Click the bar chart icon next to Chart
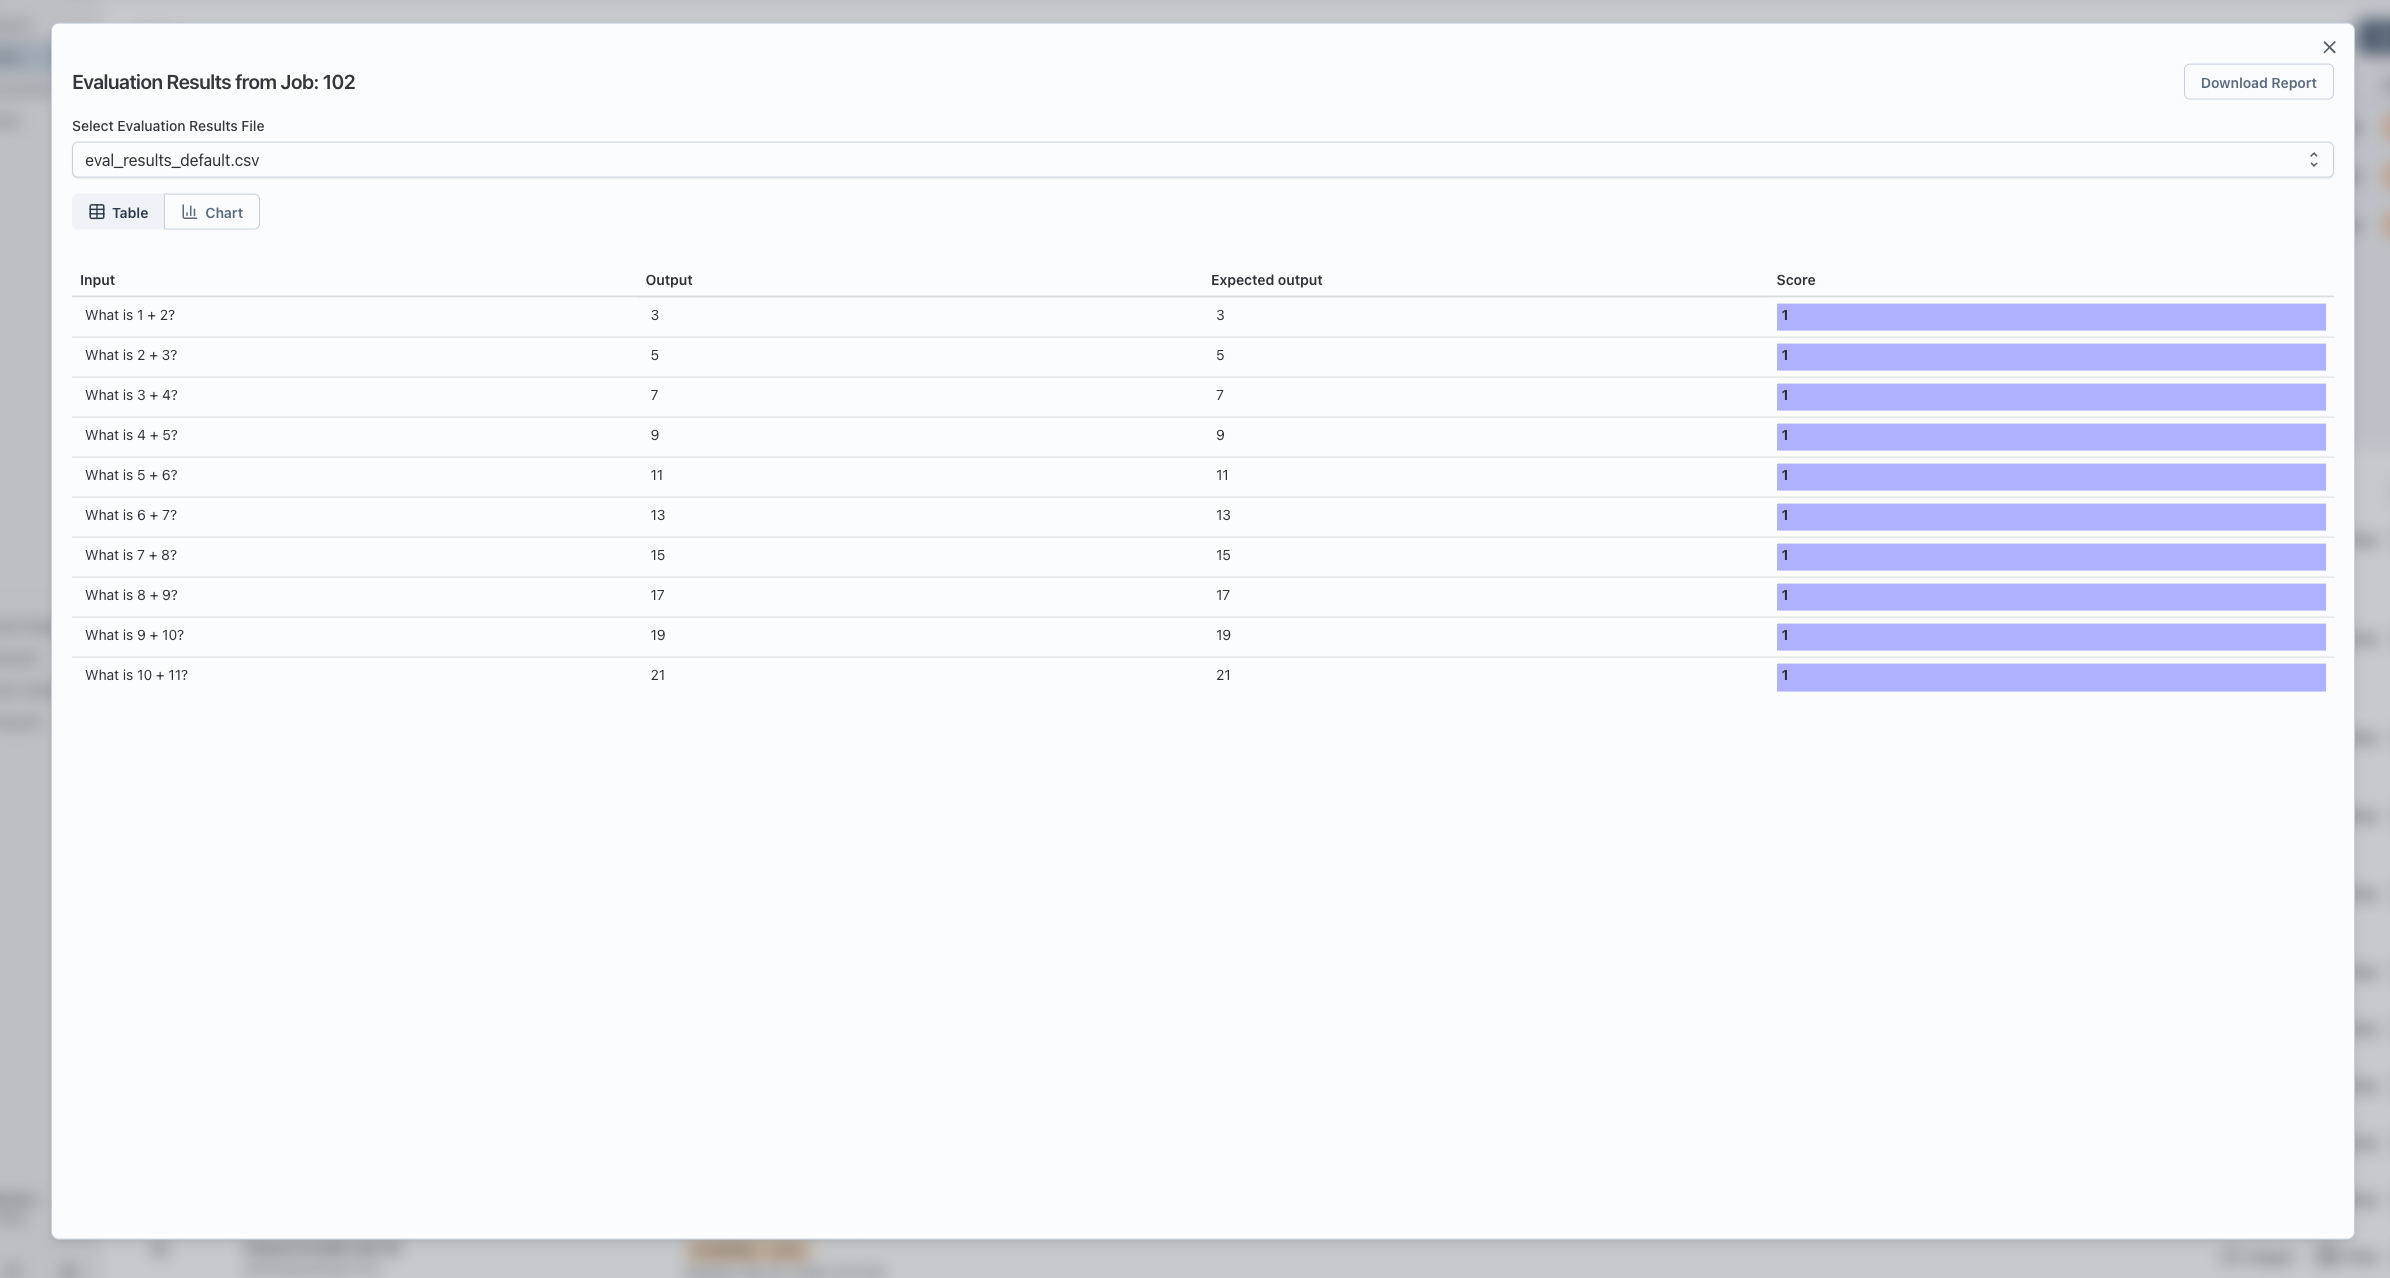 (x=189, y=211)
